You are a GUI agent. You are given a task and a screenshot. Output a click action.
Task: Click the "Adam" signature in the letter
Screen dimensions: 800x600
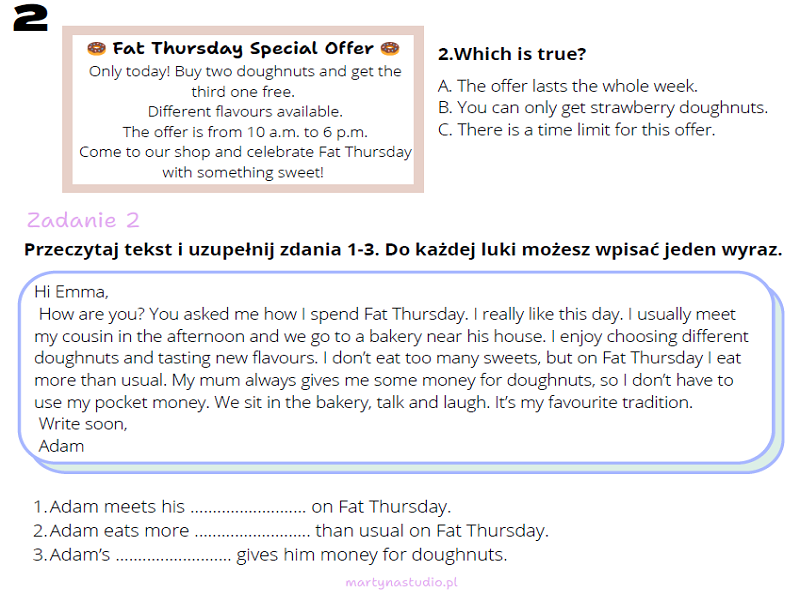point(61,446)
